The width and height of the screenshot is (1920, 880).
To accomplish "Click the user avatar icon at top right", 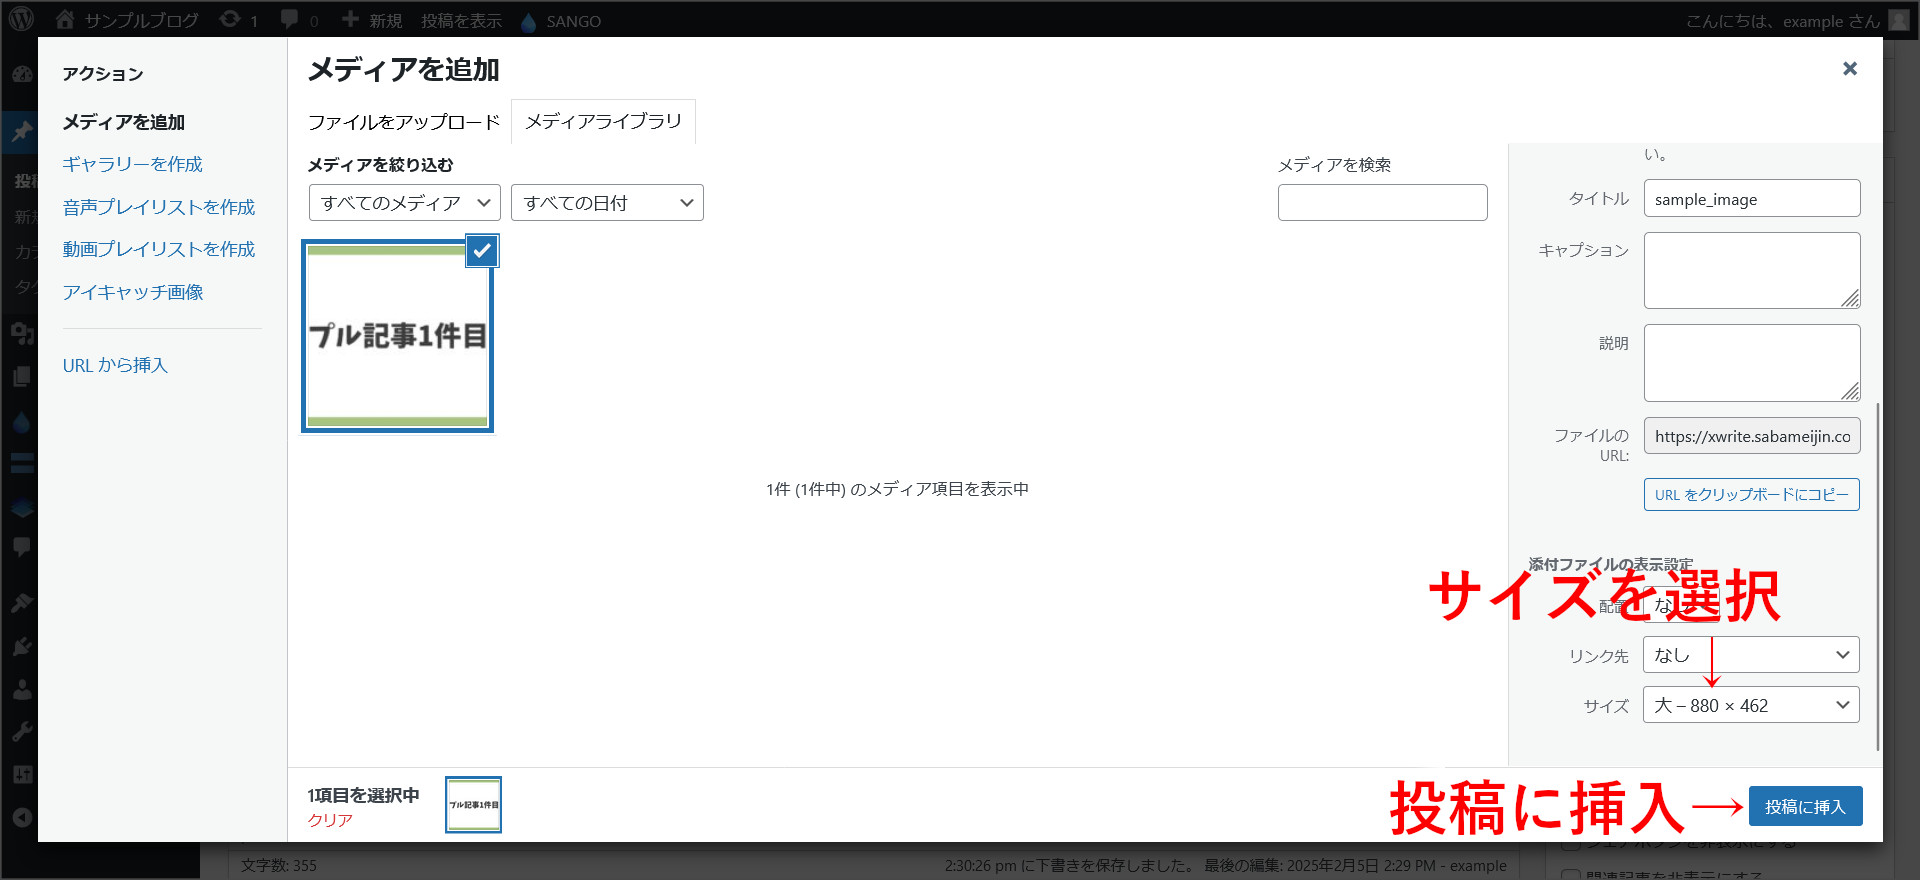I will tap(1899, 20).
